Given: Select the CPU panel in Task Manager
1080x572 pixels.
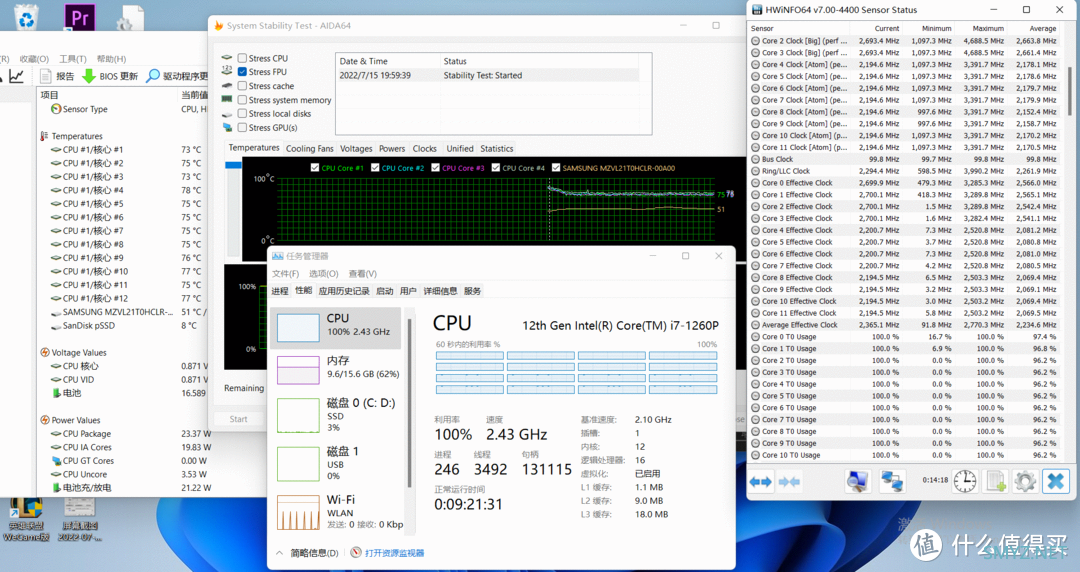Looking at the screenshot, I should [x=336, y=327].
